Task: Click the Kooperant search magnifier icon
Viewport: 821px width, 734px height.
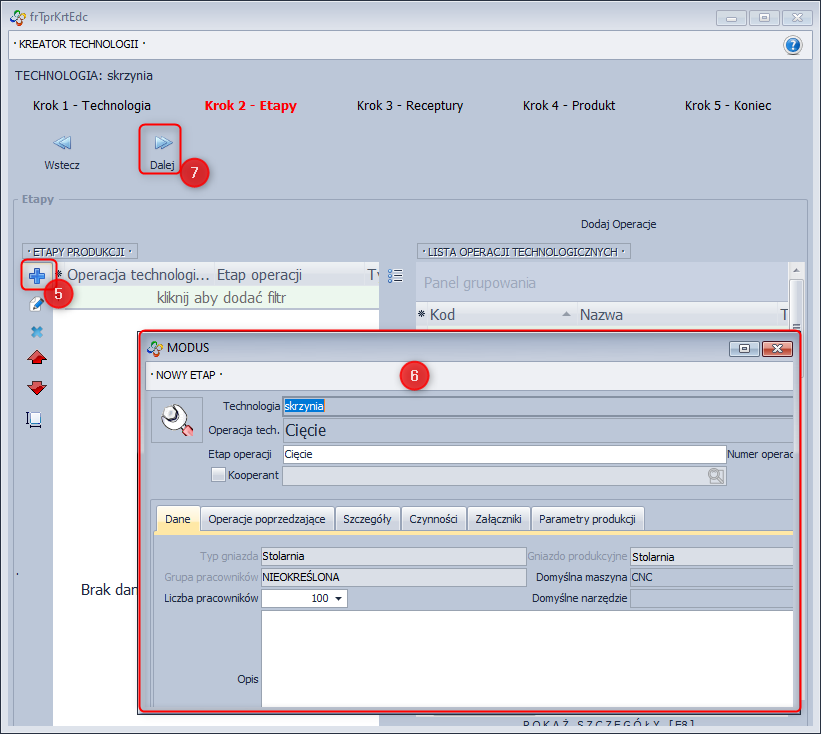Action: pos(715,476)
